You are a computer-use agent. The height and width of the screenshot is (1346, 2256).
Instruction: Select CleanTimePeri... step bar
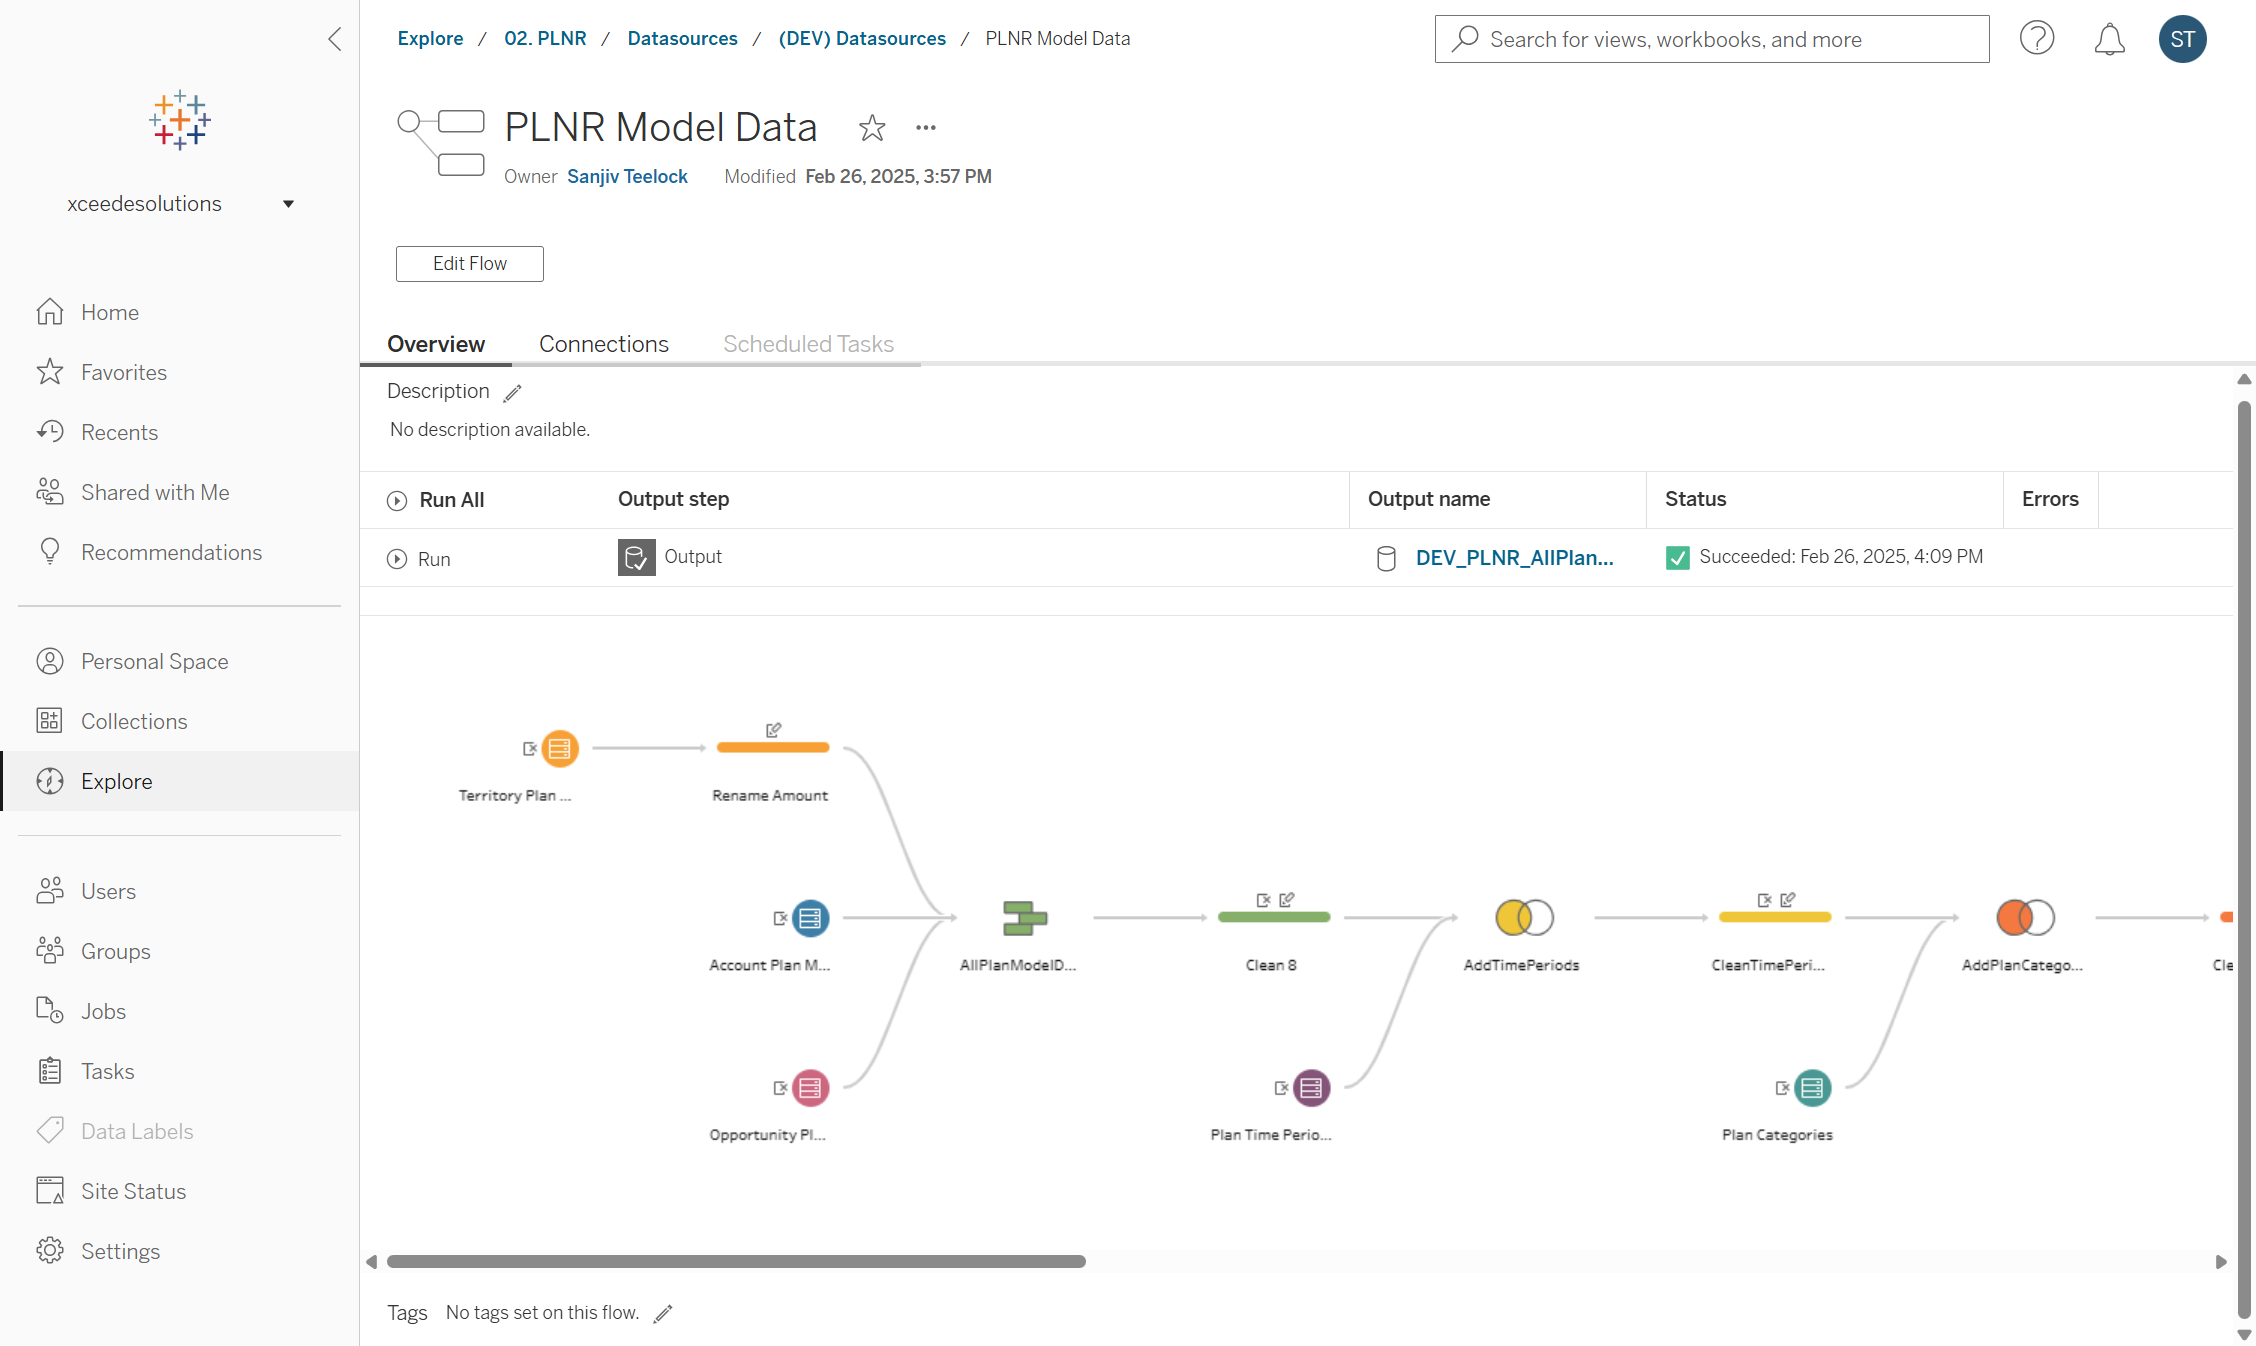tap(1775, 917)
